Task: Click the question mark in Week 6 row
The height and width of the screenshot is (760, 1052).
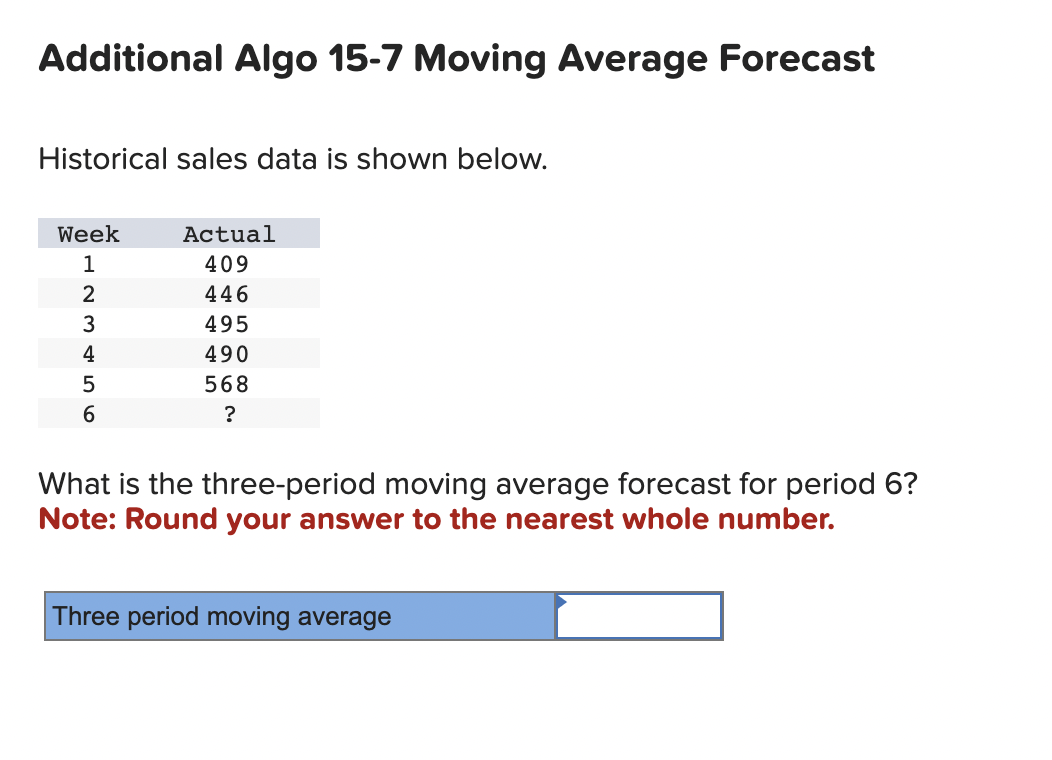Action: click(x=228, y=413)
